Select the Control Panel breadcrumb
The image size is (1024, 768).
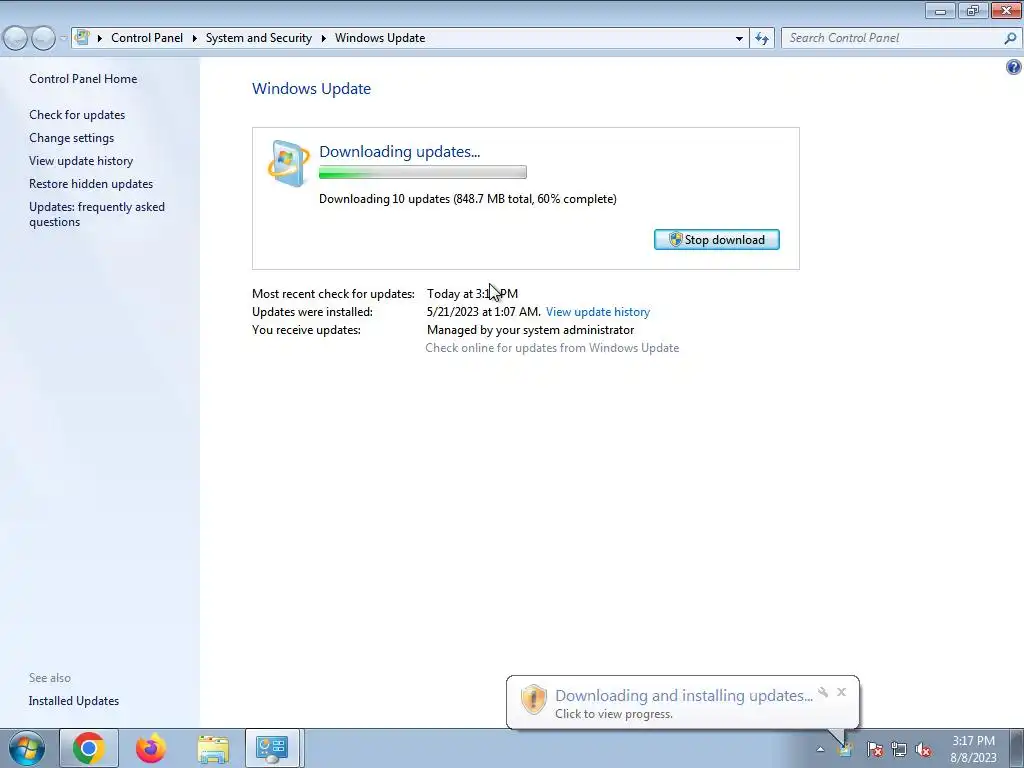click(x=147, y=38)
